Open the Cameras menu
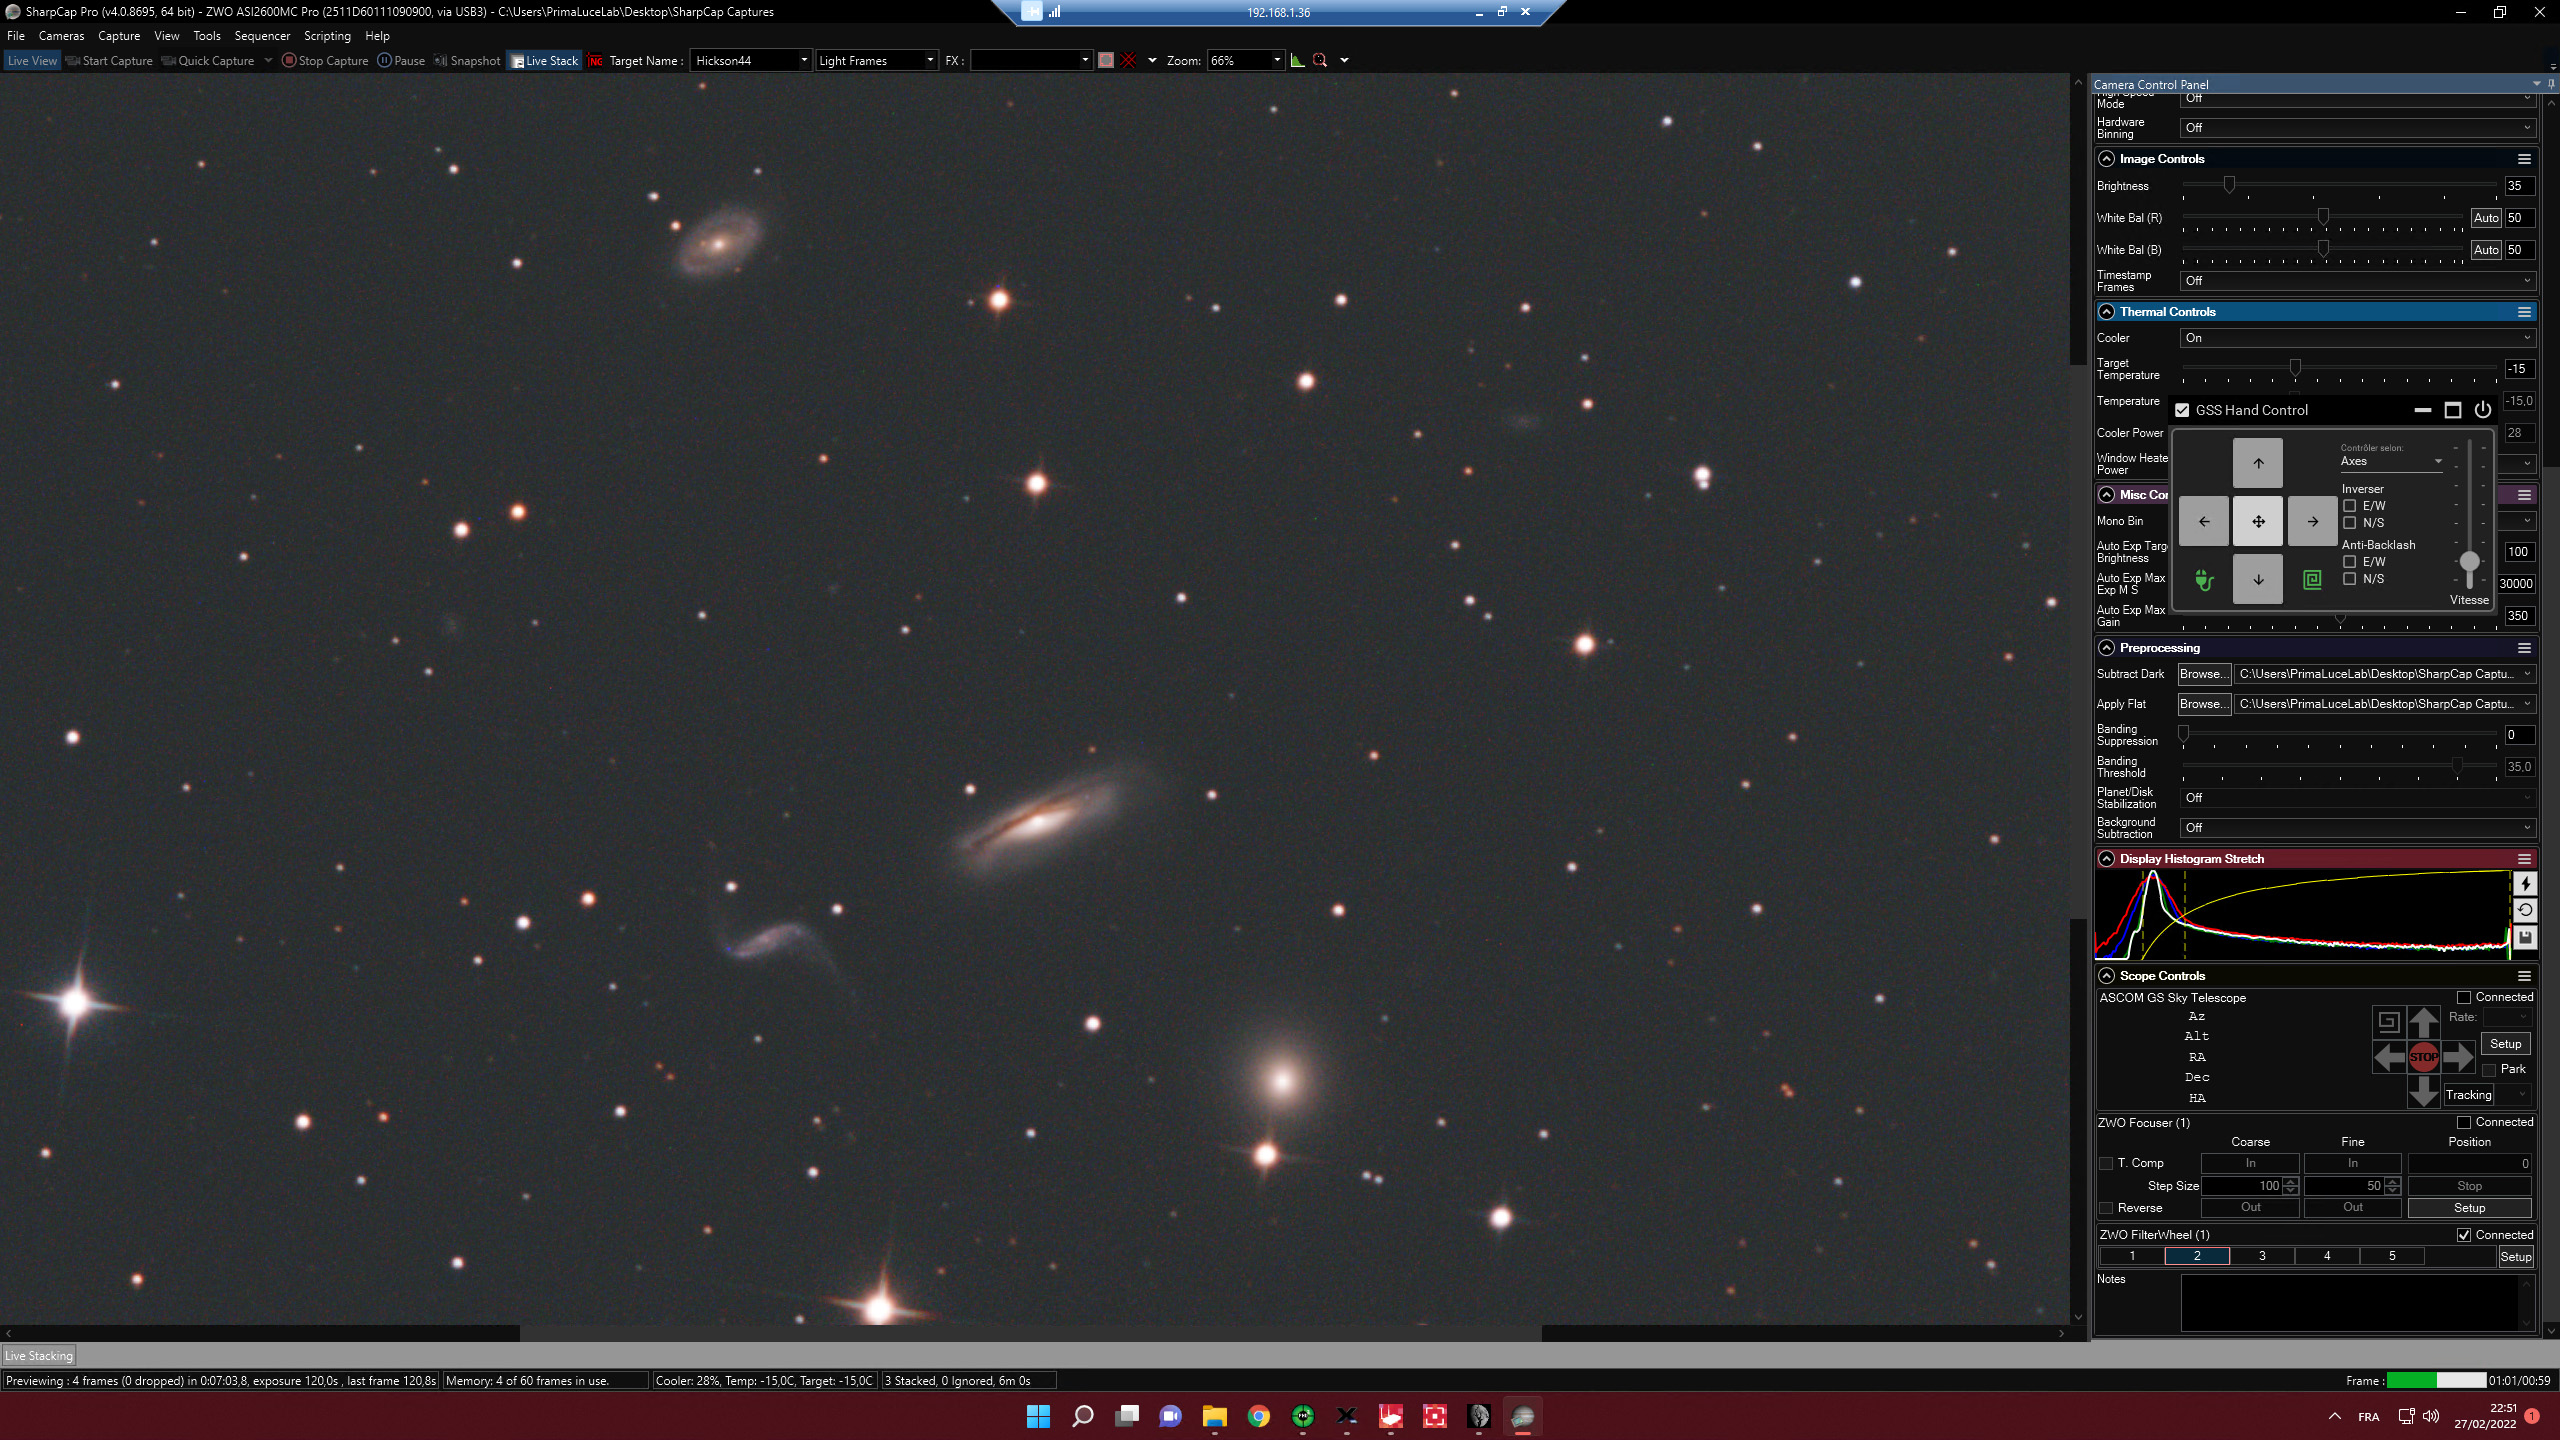The width and height of the screenshot is (2560, 1440). click(x=61, y=36)
